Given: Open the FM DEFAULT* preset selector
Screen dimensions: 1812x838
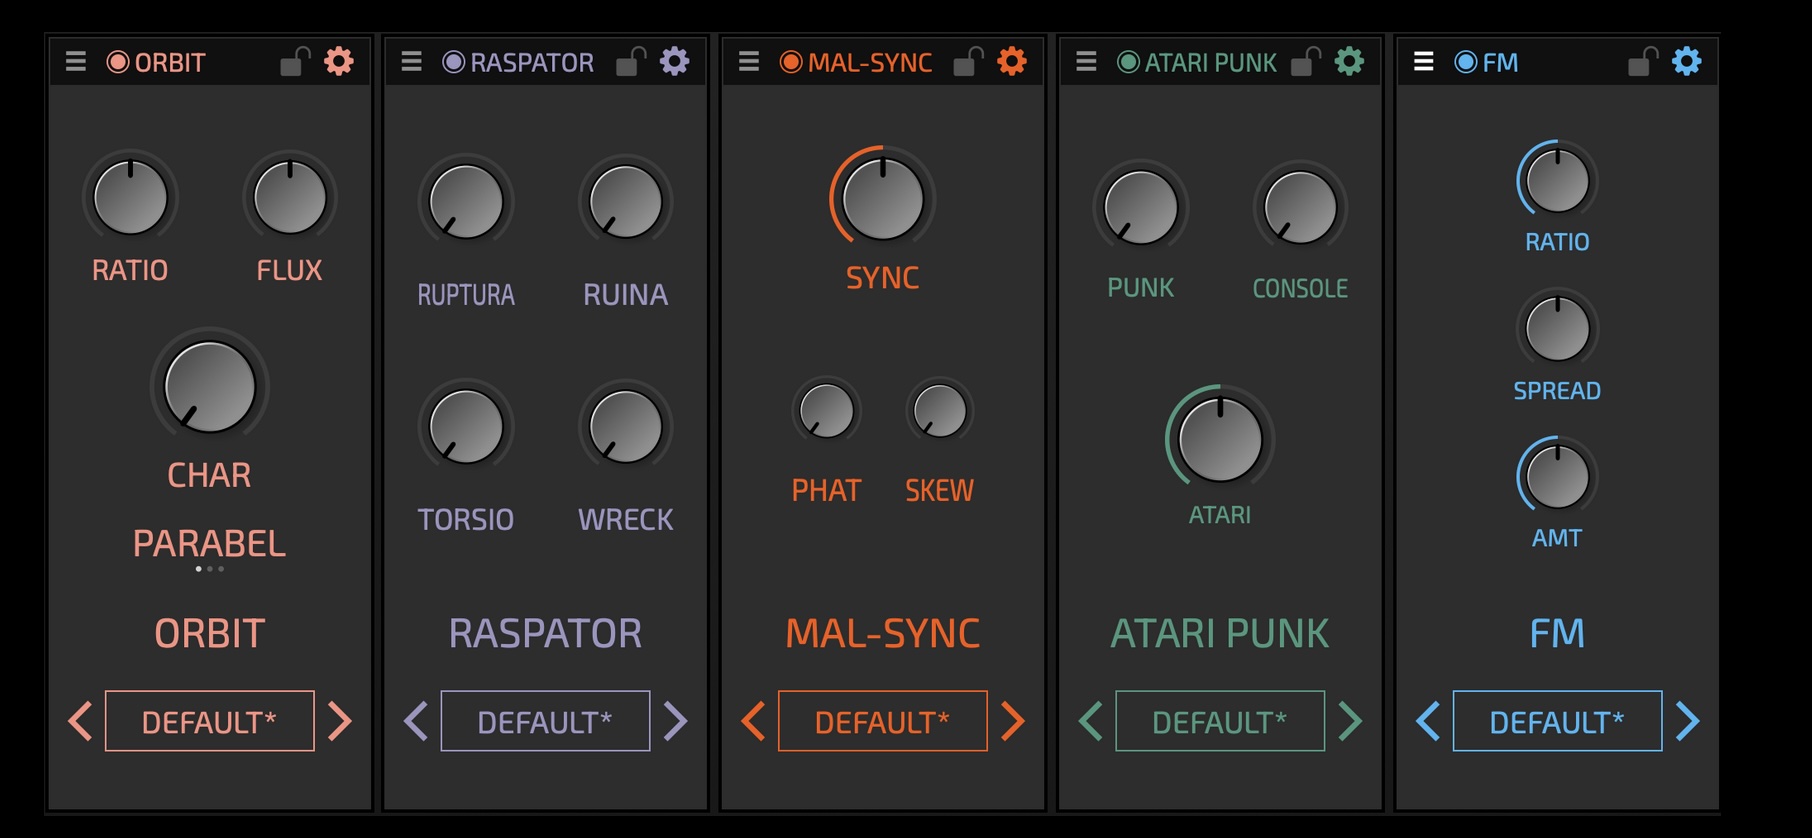Looking at the screenshot, I should click(x=1558, y=721).
